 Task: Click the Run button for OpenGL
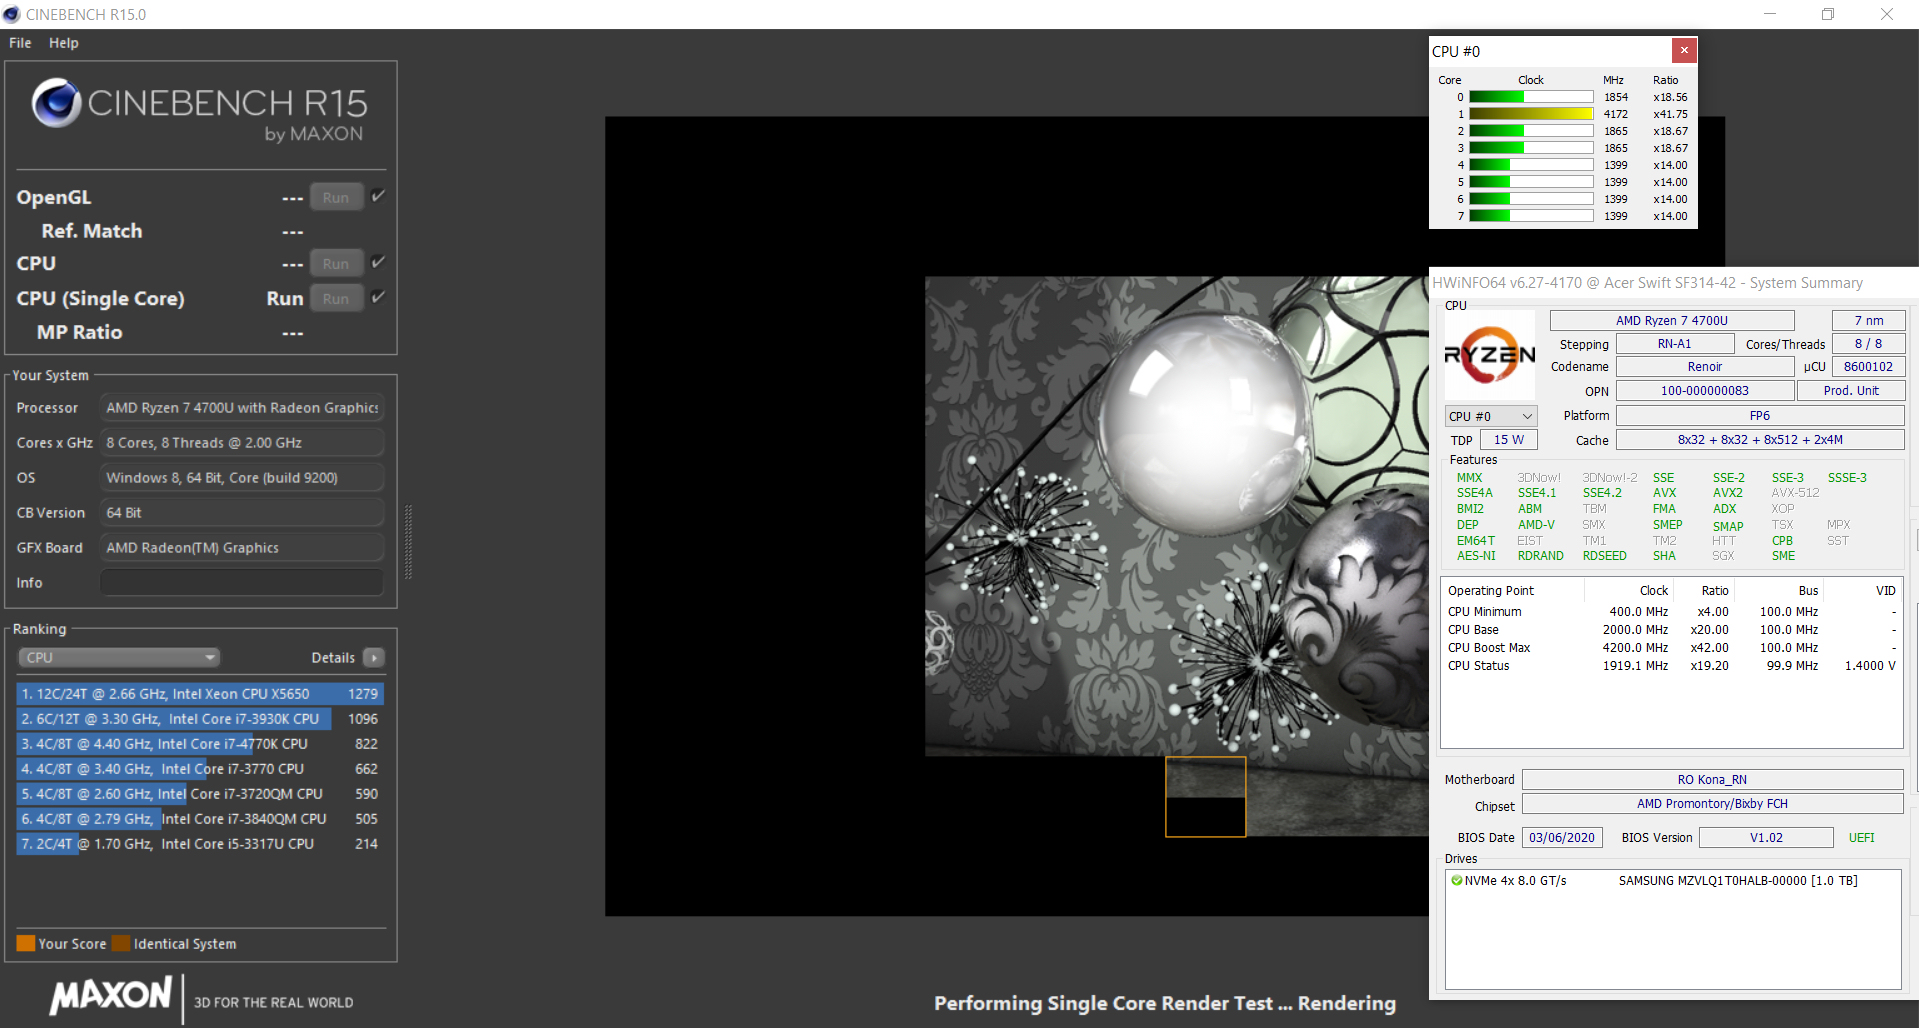336,197
